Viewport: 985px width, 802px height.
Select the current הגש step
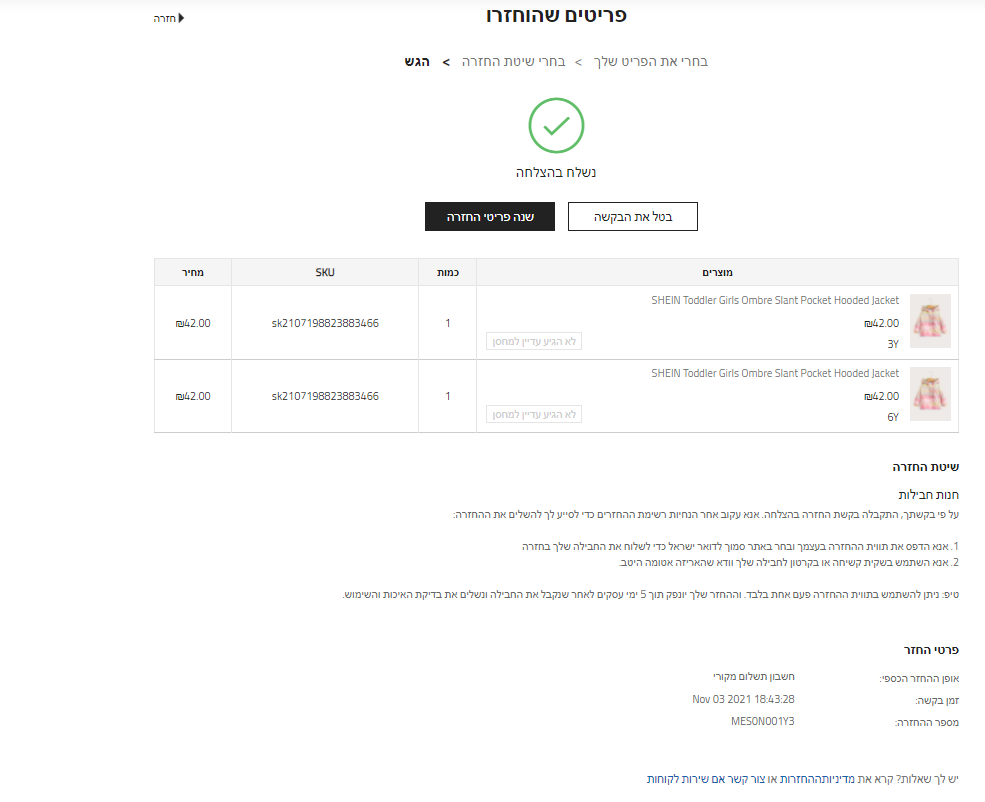(x=417, y=62)
